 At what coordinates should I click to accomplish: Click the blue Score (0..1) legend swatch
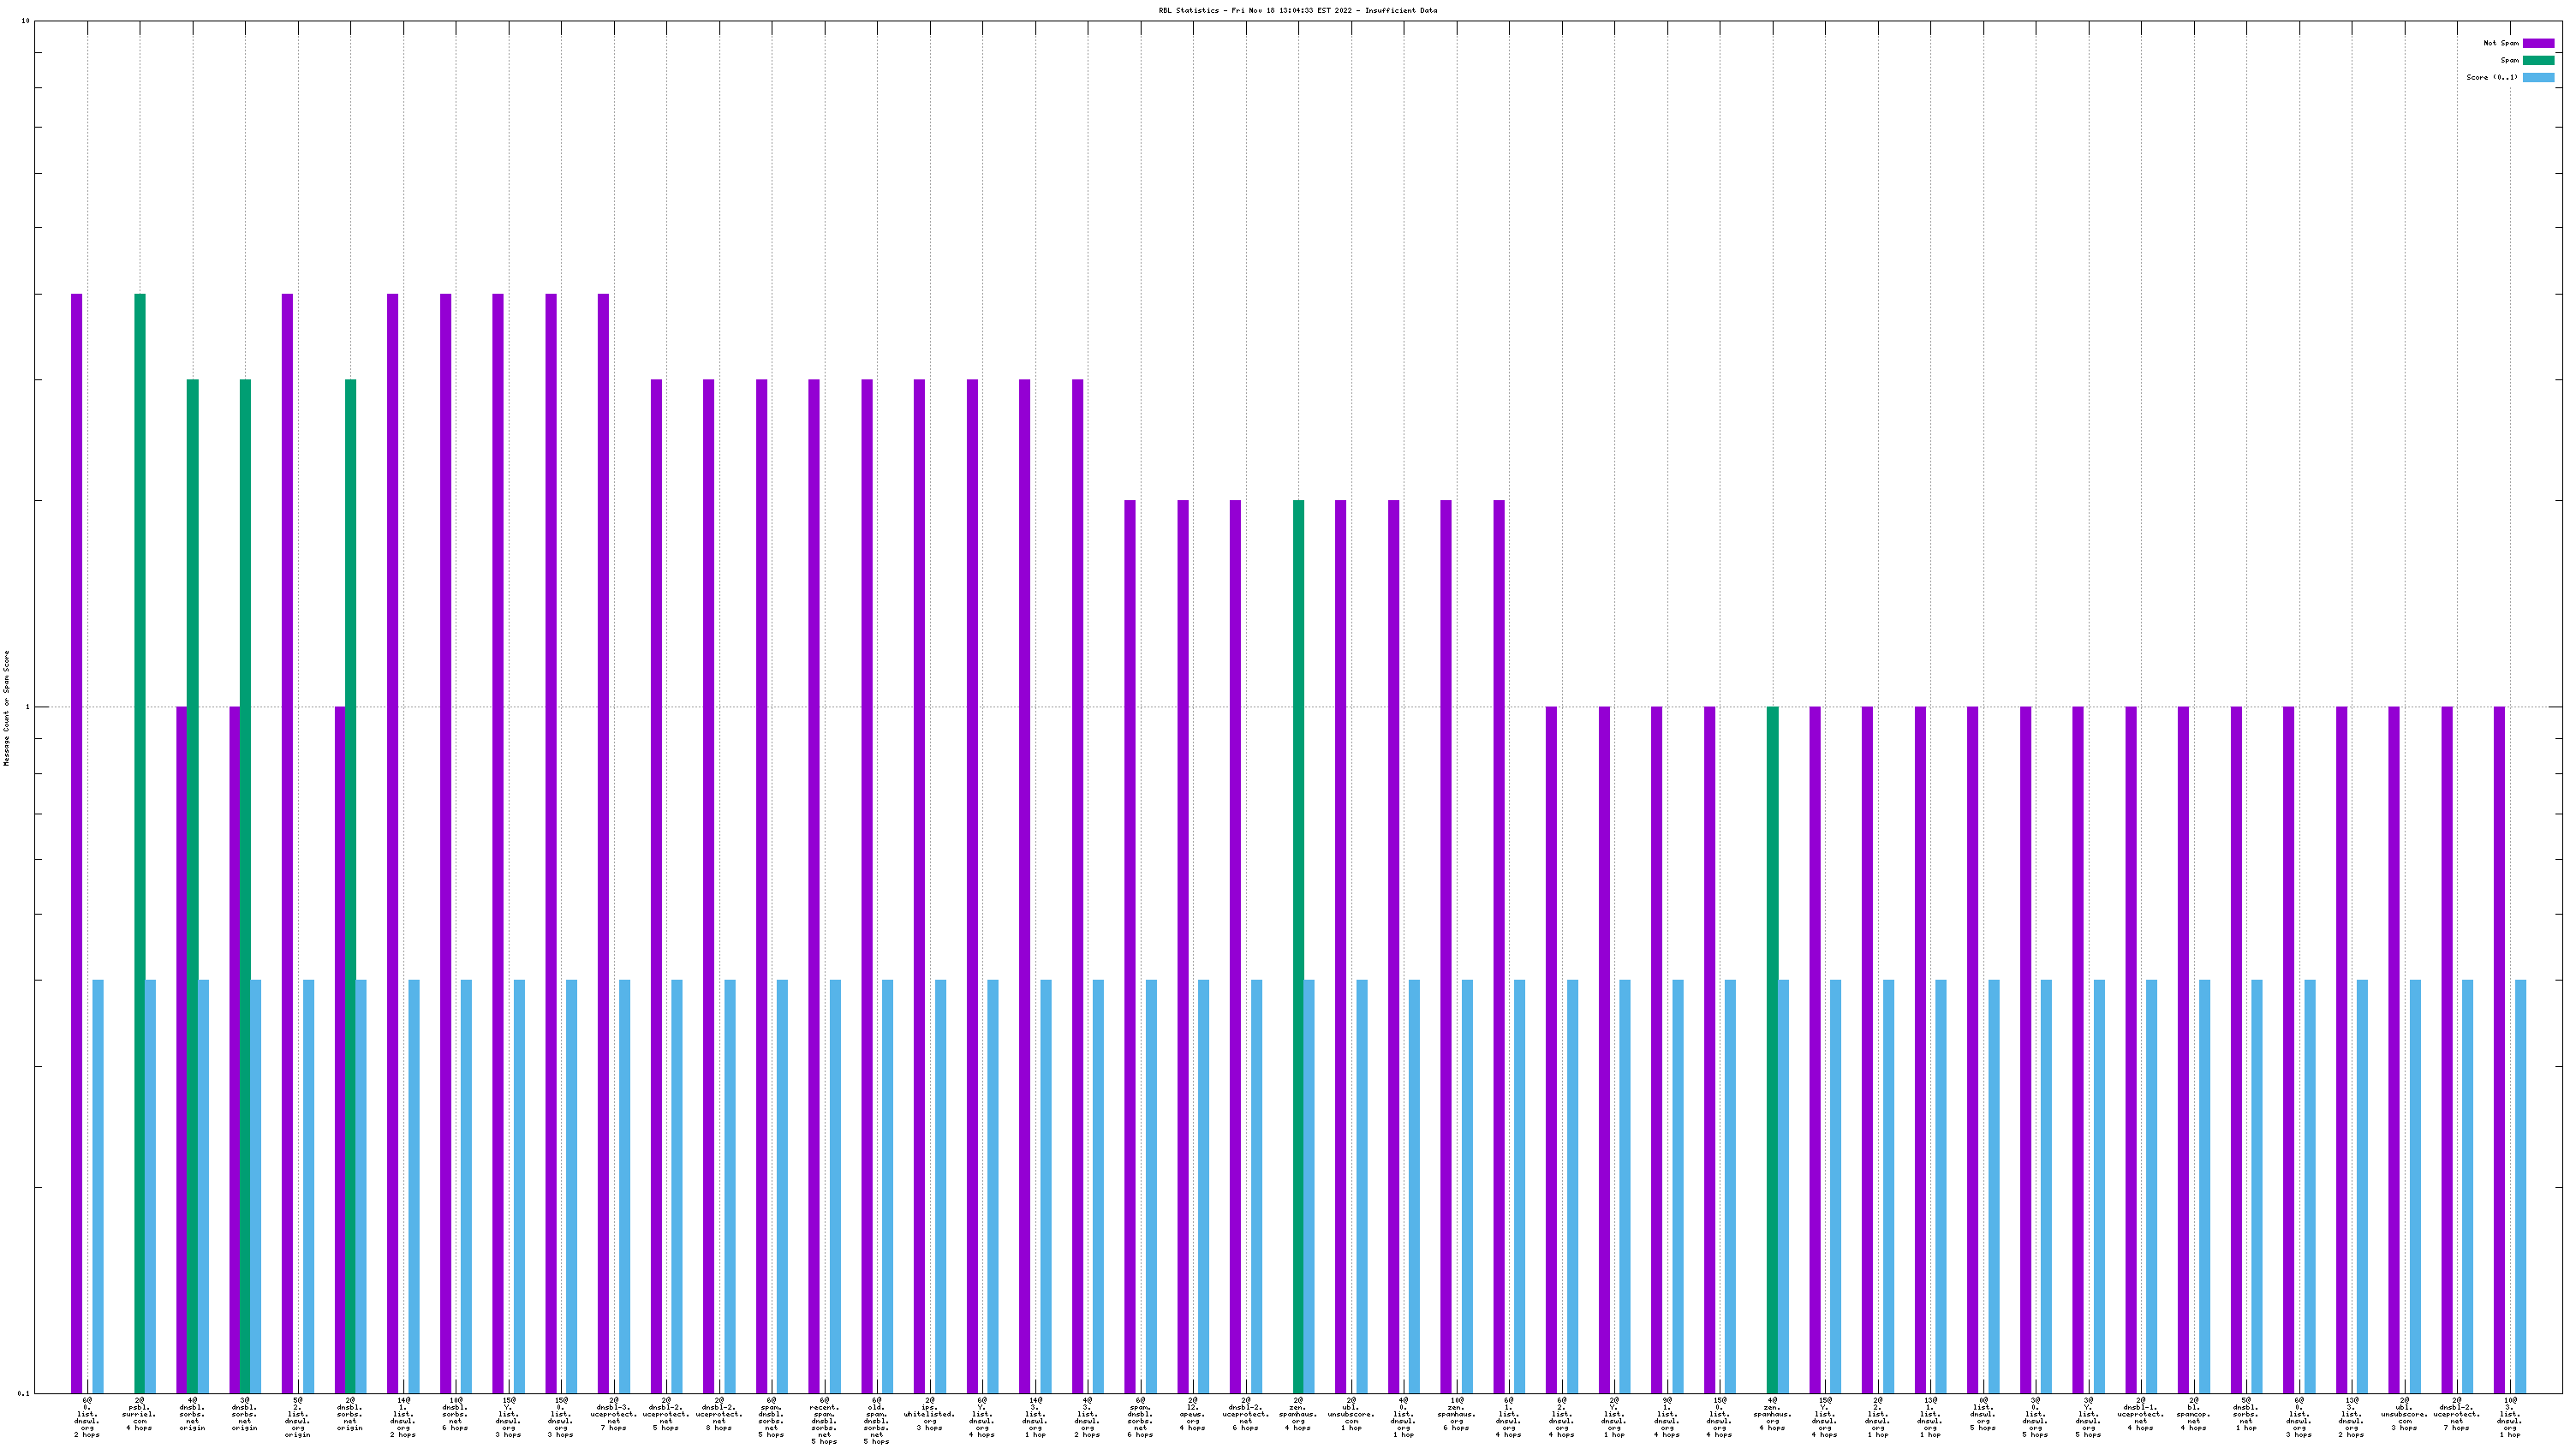[x=2538, y=77]
